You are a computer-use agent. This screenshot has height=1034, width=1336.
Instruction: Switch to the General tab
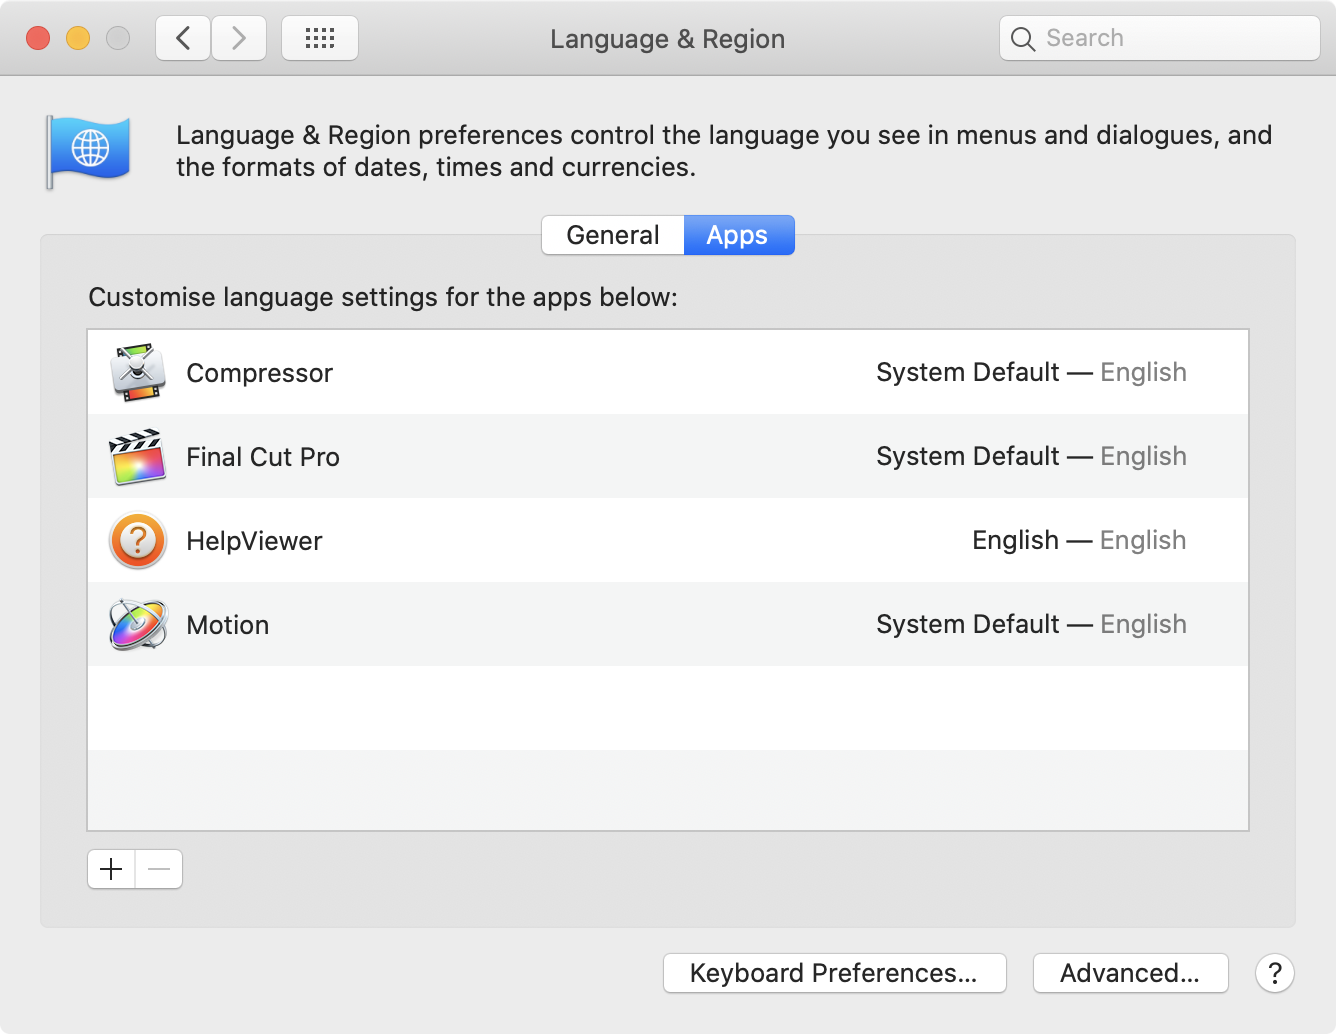click(x=613, y=235)
